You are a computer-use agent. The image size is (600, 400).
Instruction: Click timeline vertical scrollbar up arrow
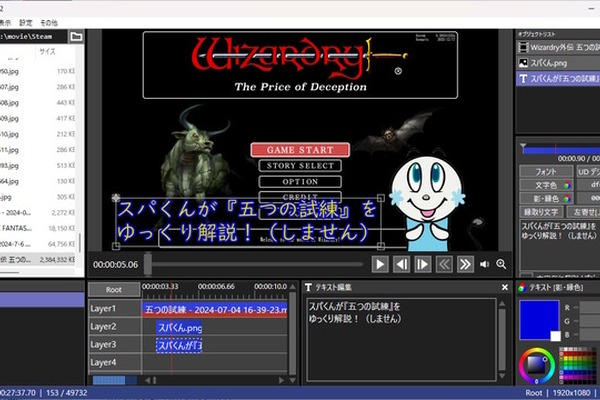(x=293, y=287)
